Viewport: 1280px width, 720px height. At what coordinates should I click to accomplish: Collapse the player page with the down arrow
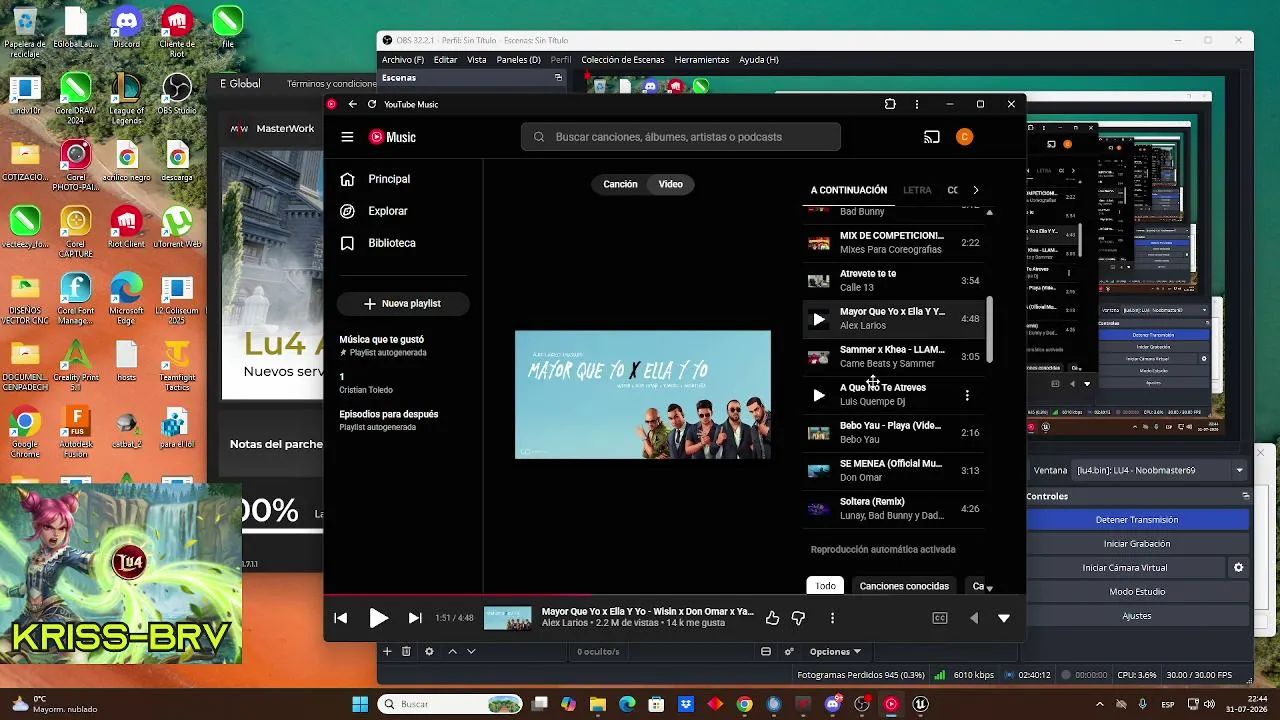tap(1004, 618)
